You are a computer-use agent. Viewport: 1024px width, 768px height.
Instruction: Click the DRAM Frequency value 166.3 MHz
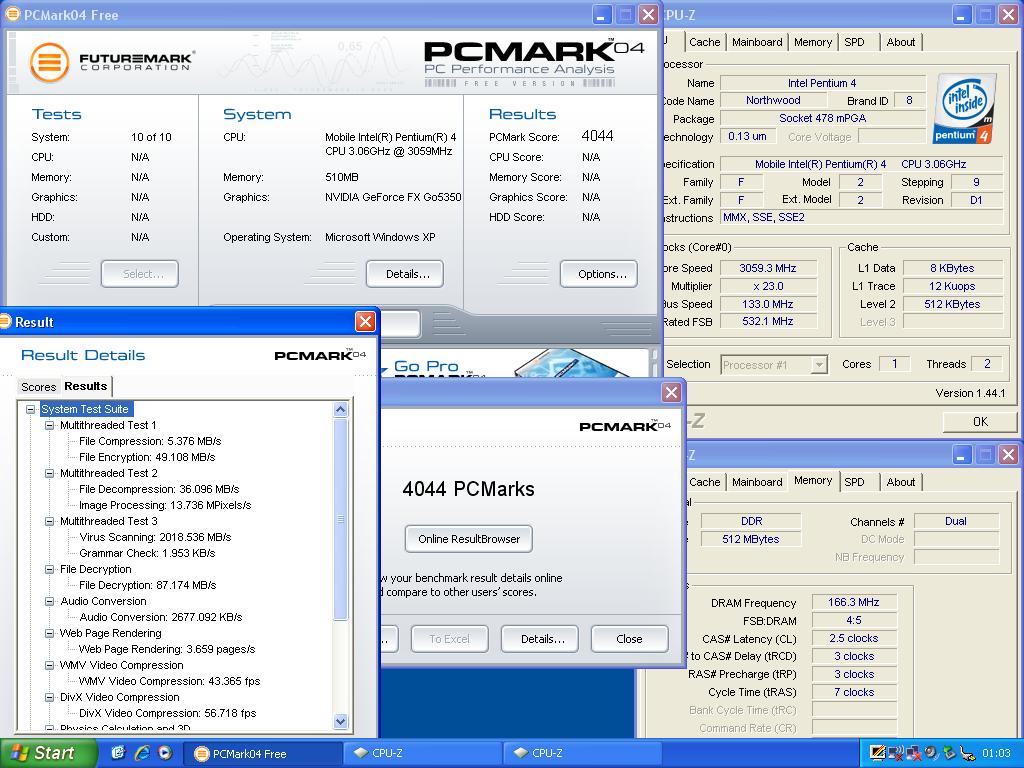coord(854,602)
